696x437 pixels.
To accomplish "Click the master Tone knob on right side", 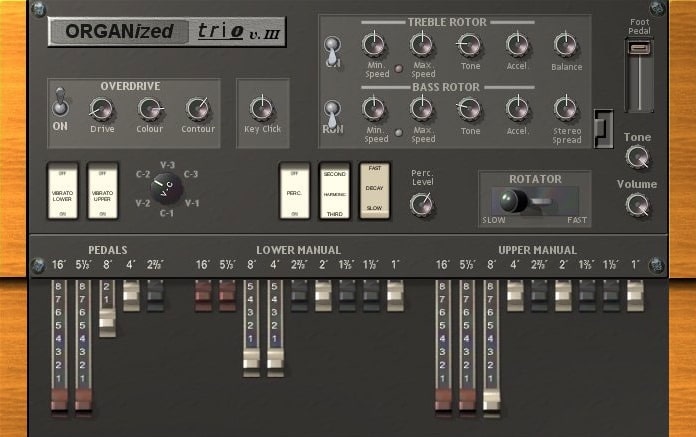I will (x=637, y=157).
